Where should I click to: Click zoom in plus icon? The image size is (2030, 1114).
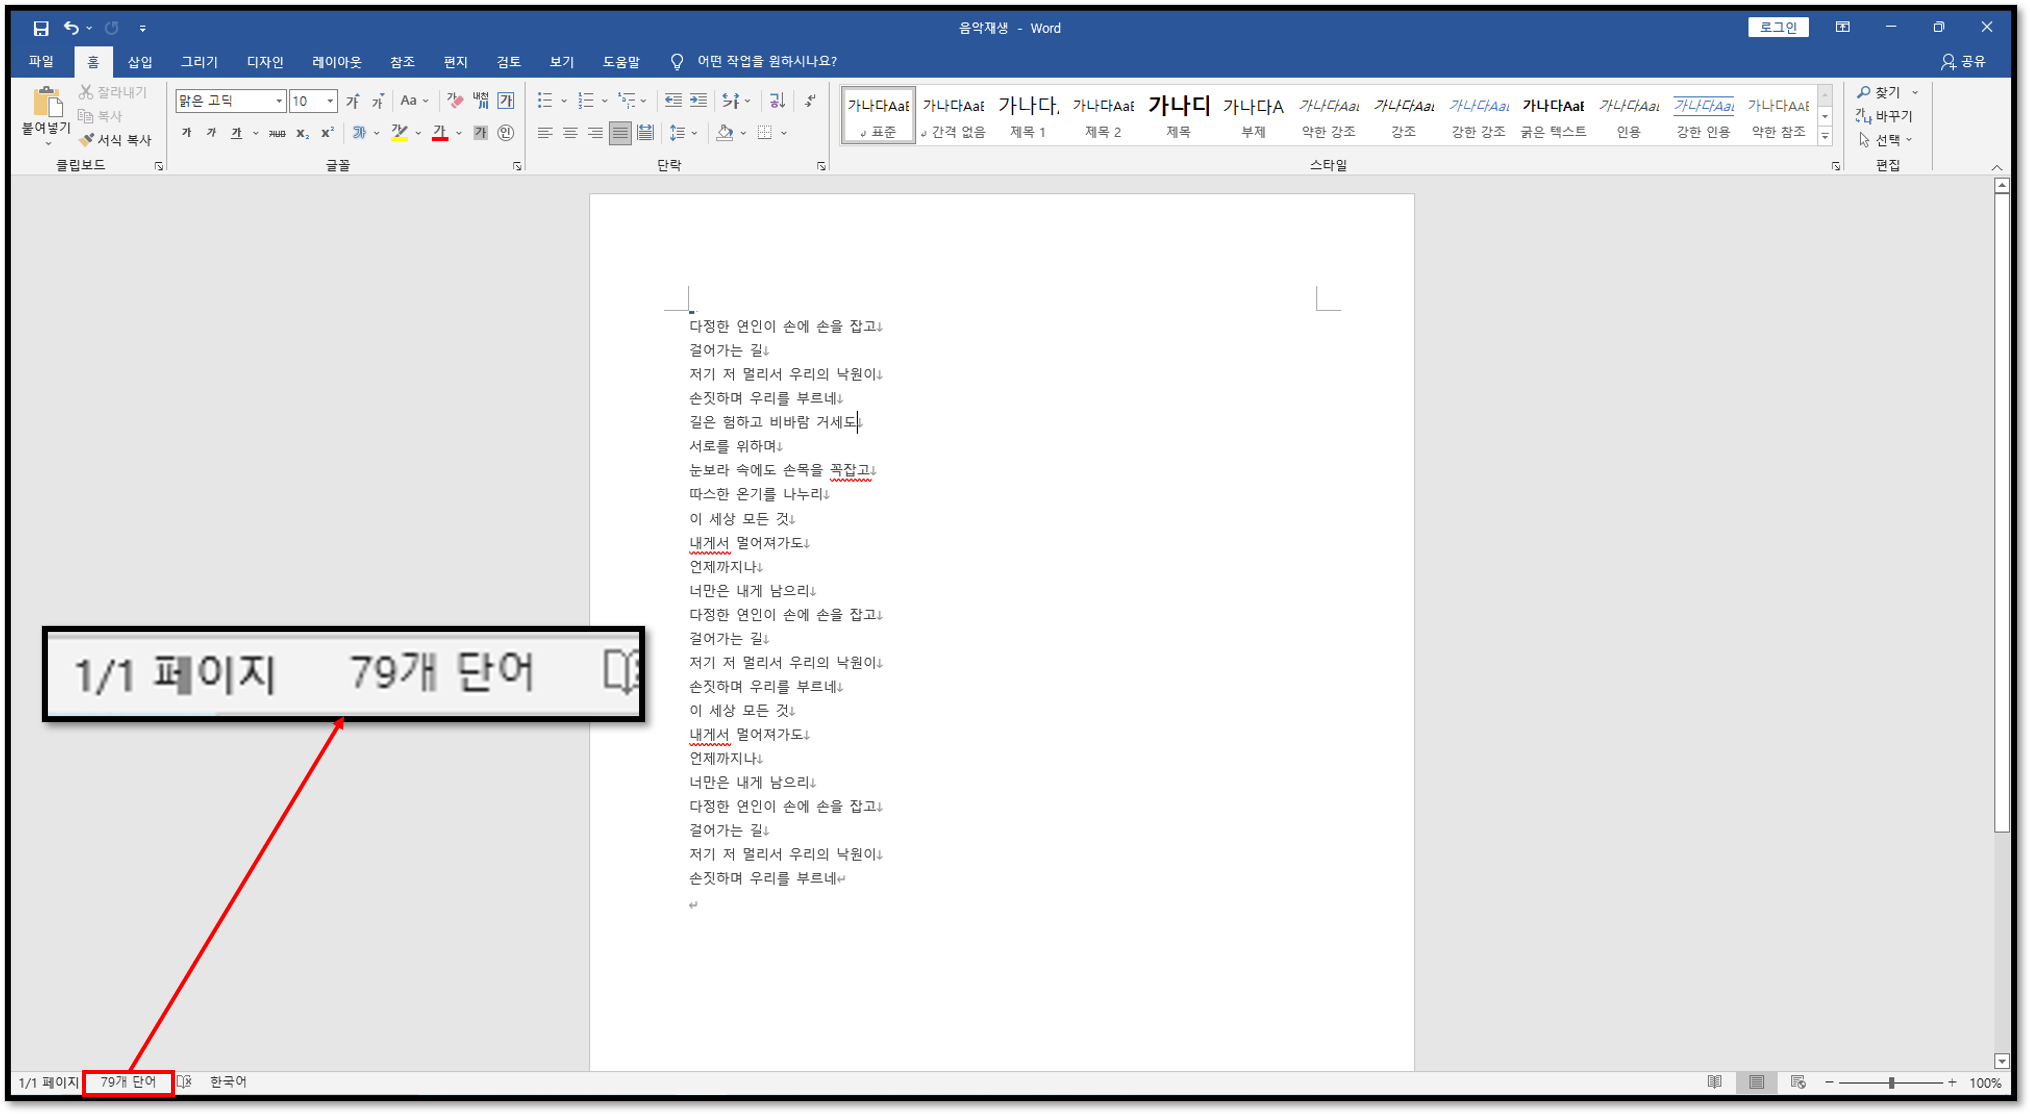(1952, 1083)
